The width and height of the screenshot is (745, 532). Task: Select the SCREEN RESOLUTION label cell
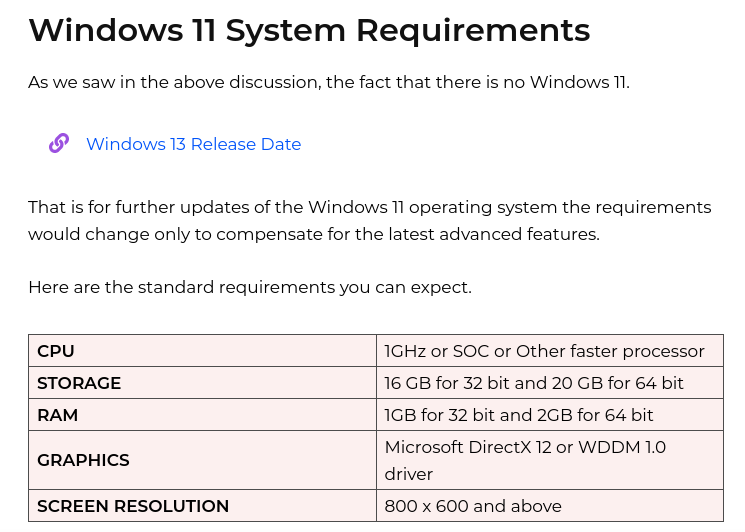coord(133,506)
